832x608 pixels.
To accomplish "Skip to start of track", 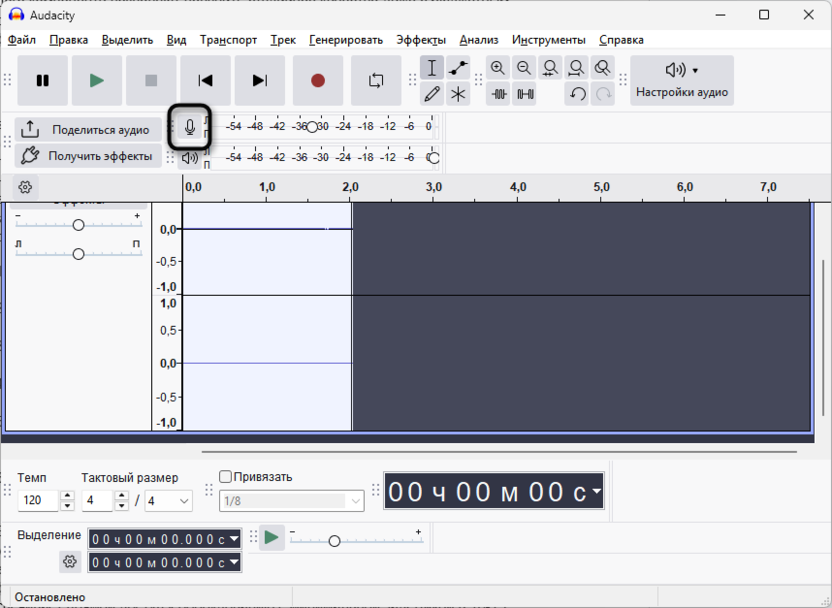I will (x=205, y=81).
